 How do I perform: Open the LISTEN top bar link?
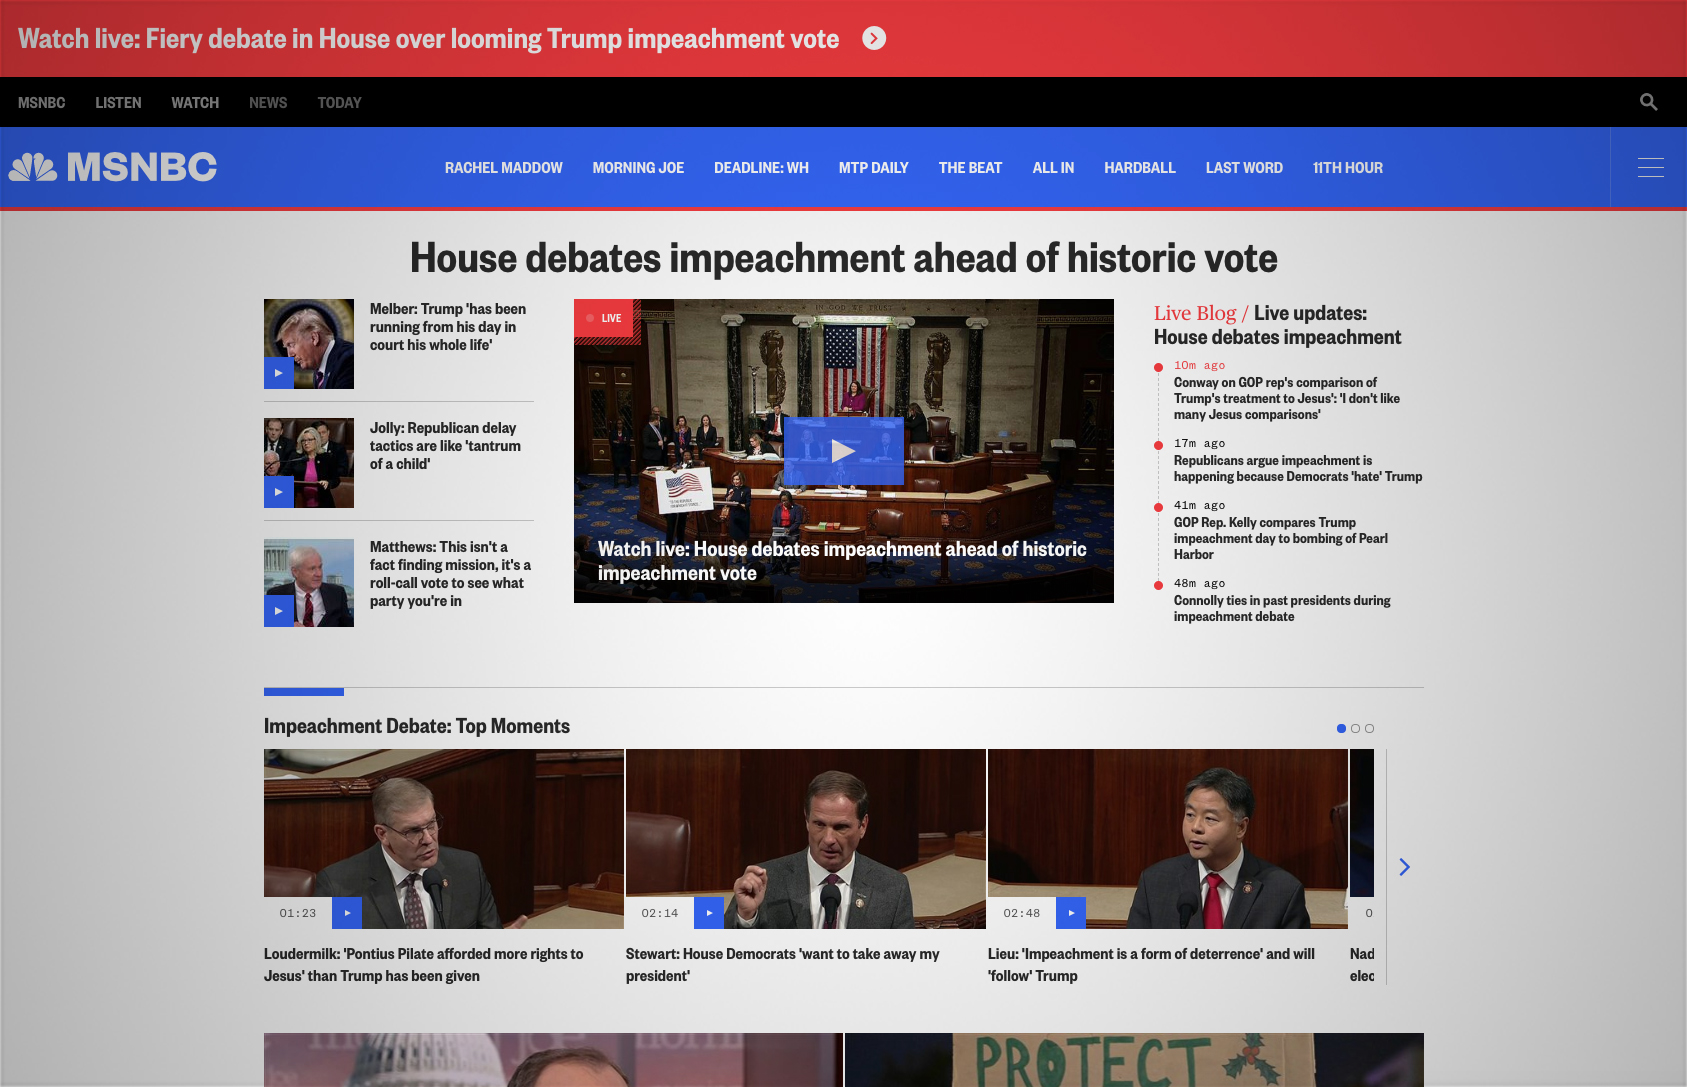point(118,103)
